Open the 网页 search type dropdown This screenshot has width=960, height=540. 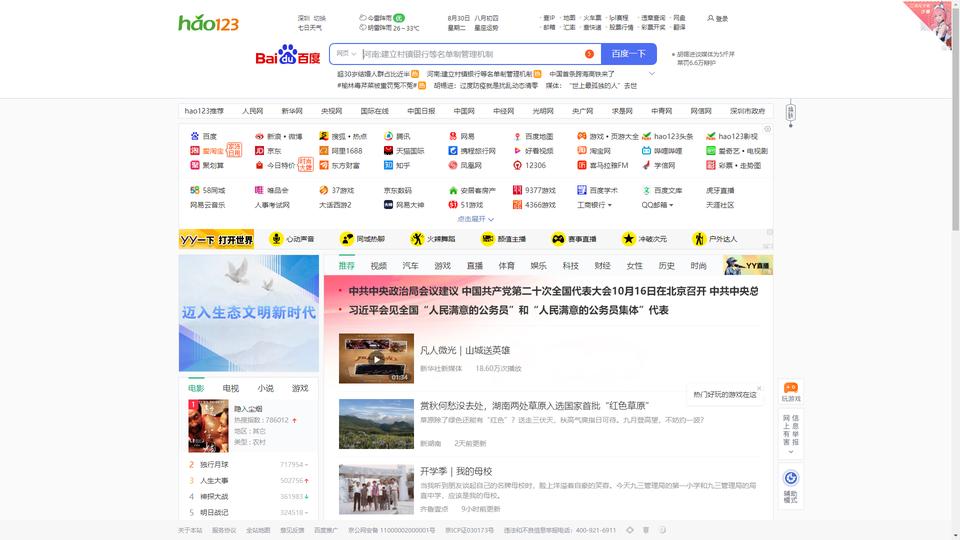click(346, 54)
